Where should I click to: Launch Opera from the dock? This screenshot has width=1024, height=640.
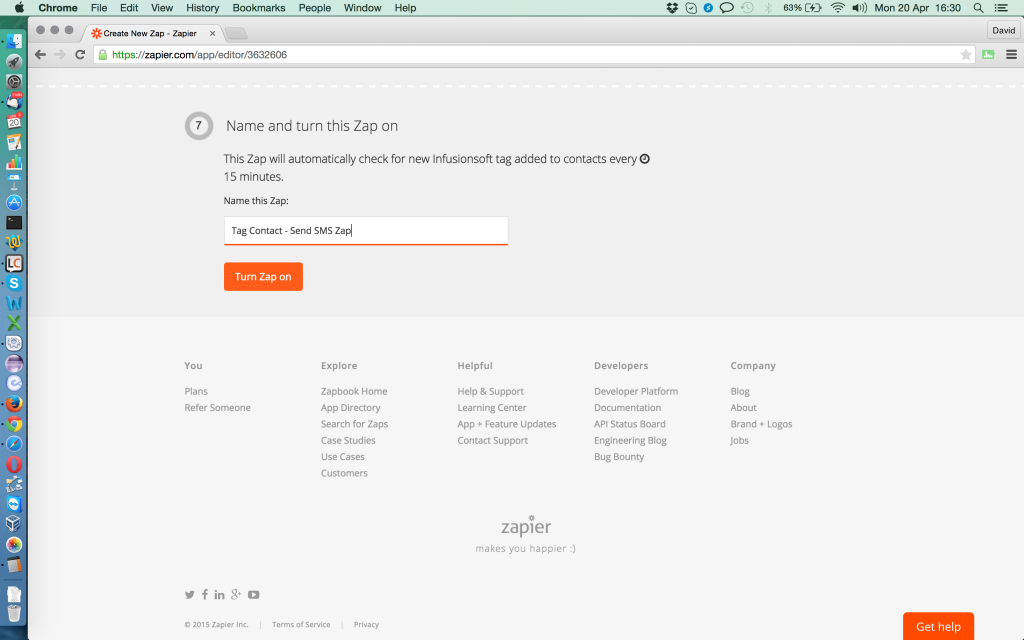(14, 464)
